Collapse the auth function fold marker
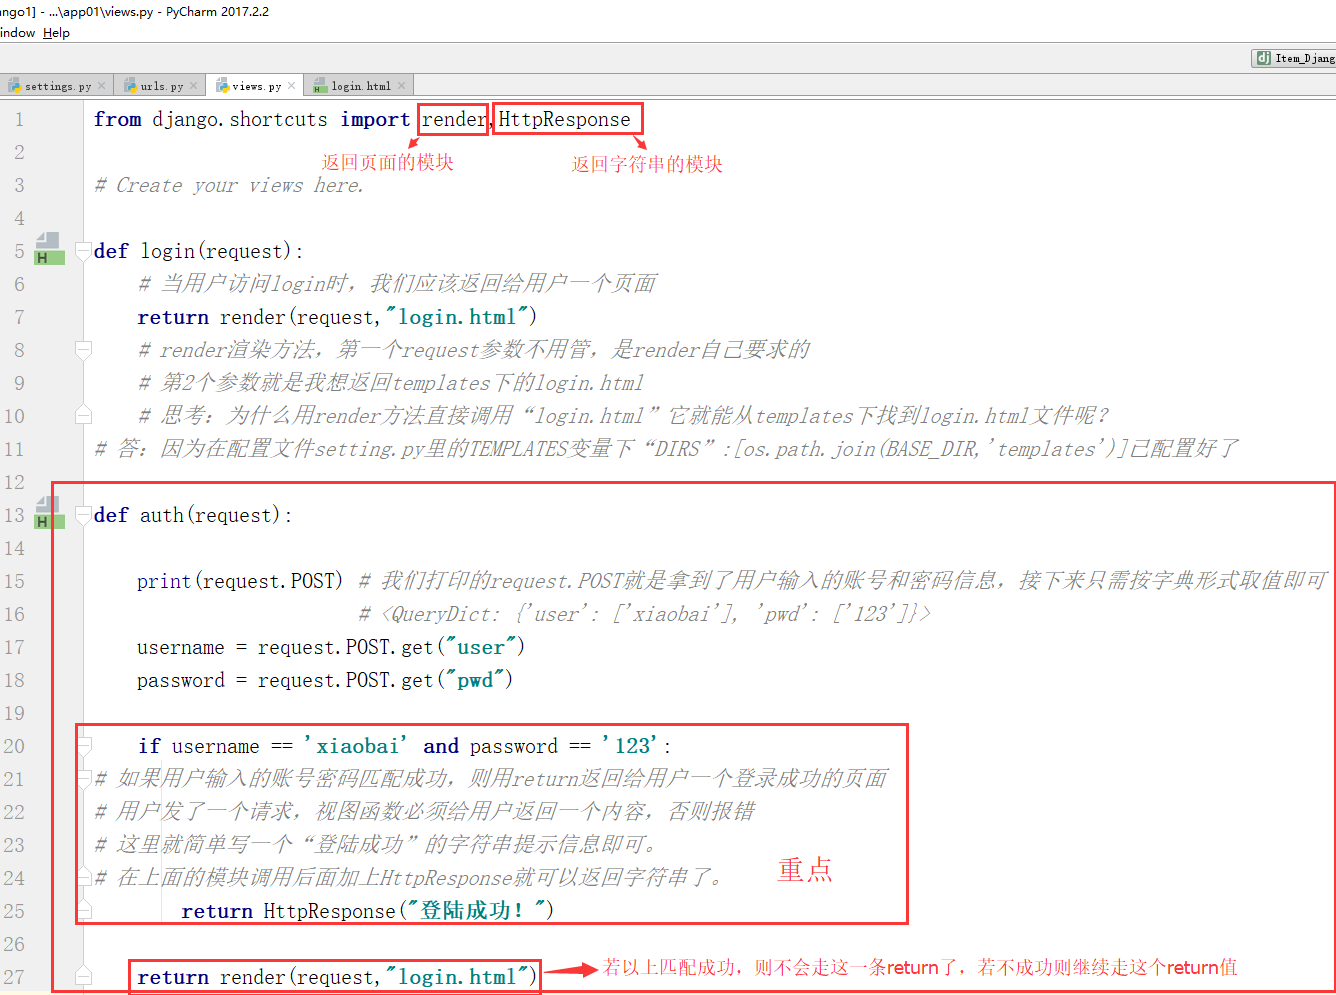 click(x=84, y=515)
